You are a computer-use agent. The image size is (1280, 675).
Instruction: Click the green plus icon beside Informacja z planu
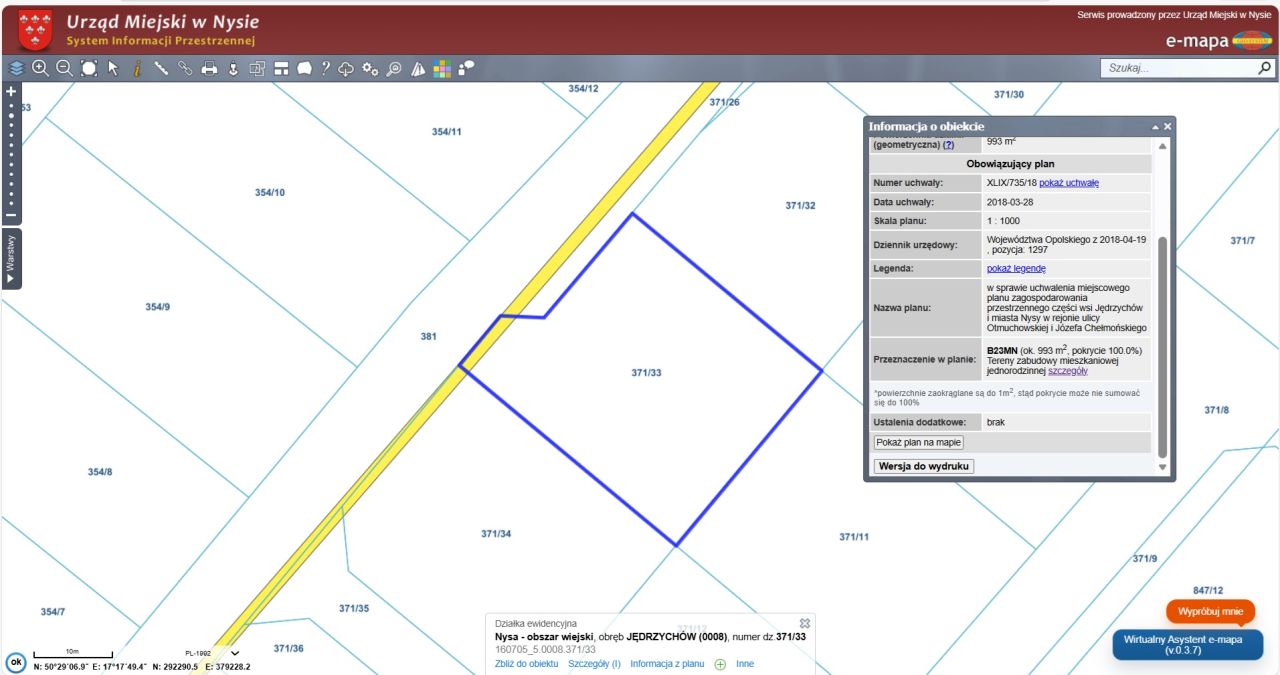point(719,664)
